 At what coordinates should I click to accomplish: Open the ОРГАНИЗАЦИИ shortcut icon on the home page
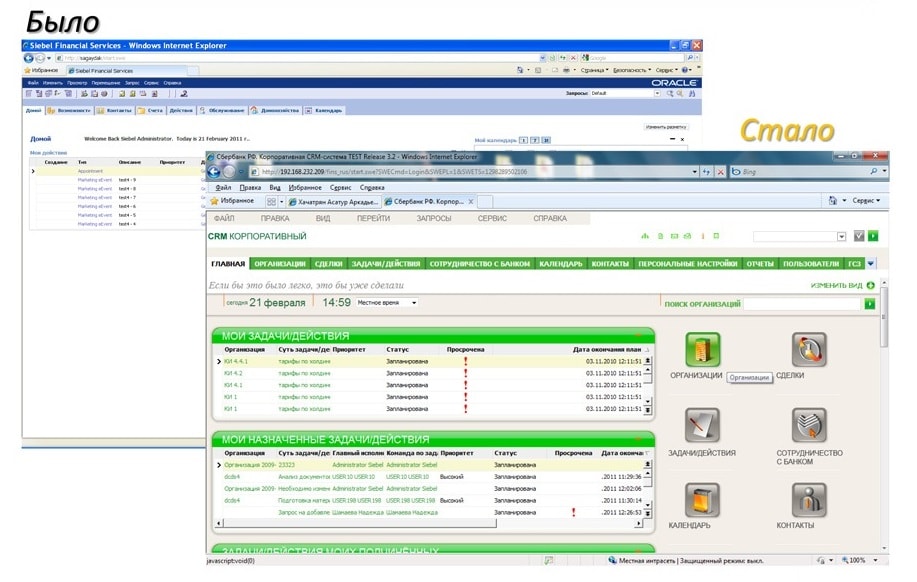702,350
